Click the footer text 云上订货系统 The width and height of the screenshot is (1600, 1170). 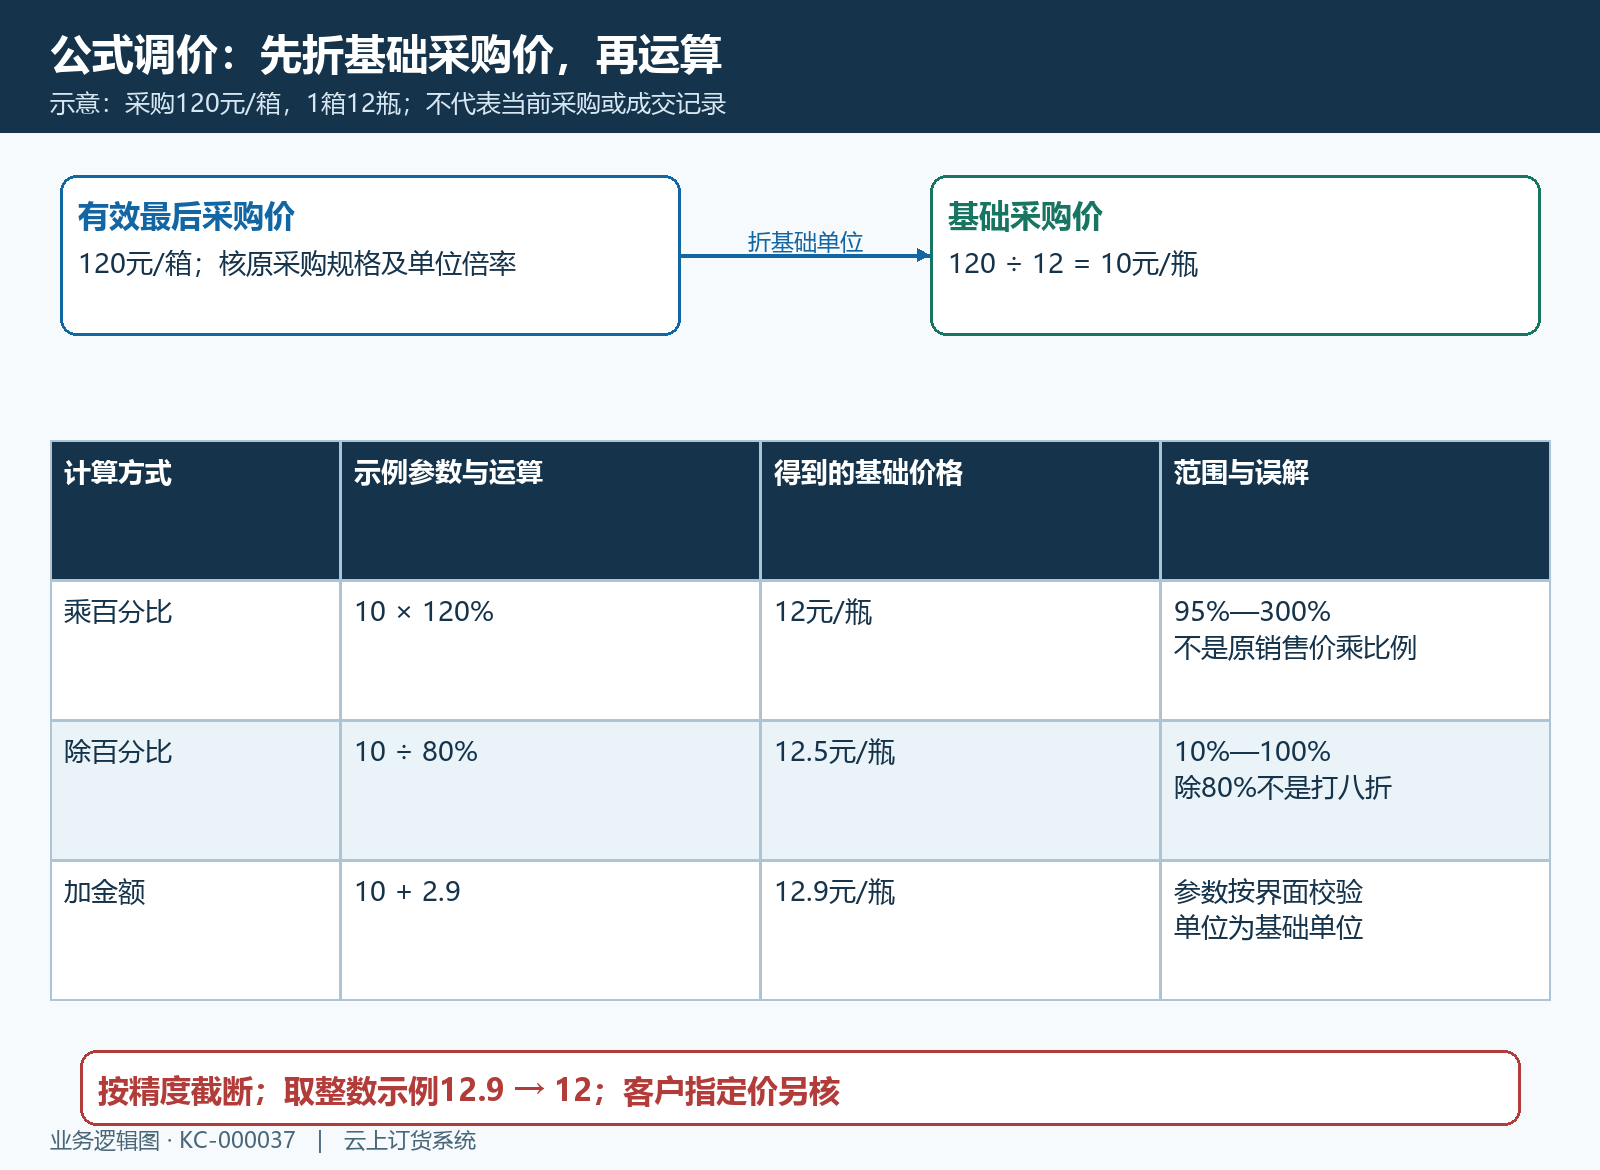pyautogui.click(x=410, y=1141)
